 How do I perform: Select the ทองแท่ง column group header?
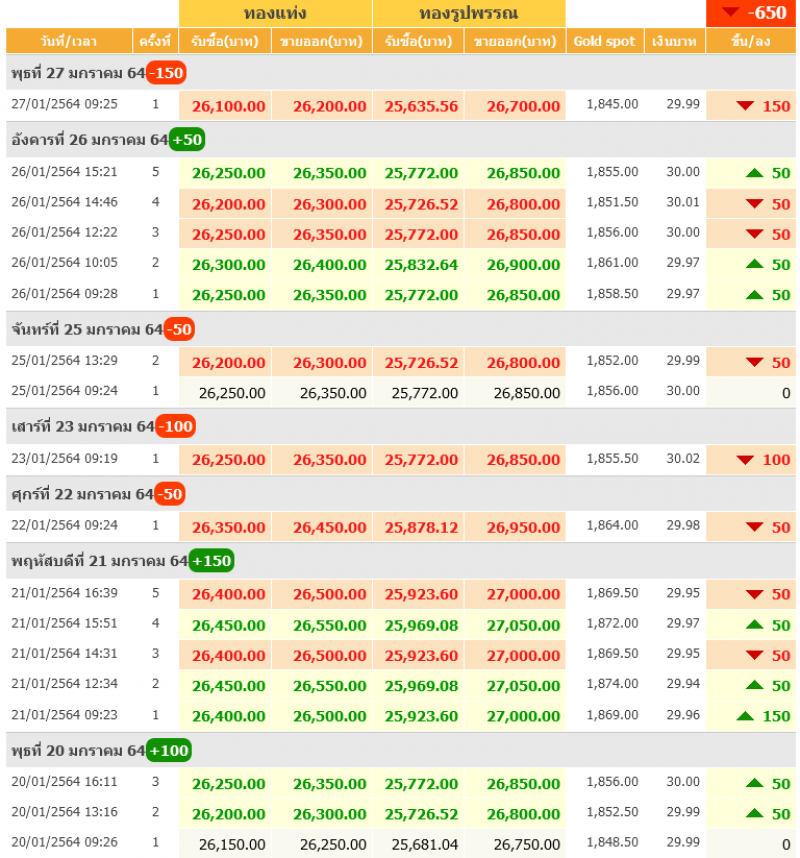coord(275,14)
